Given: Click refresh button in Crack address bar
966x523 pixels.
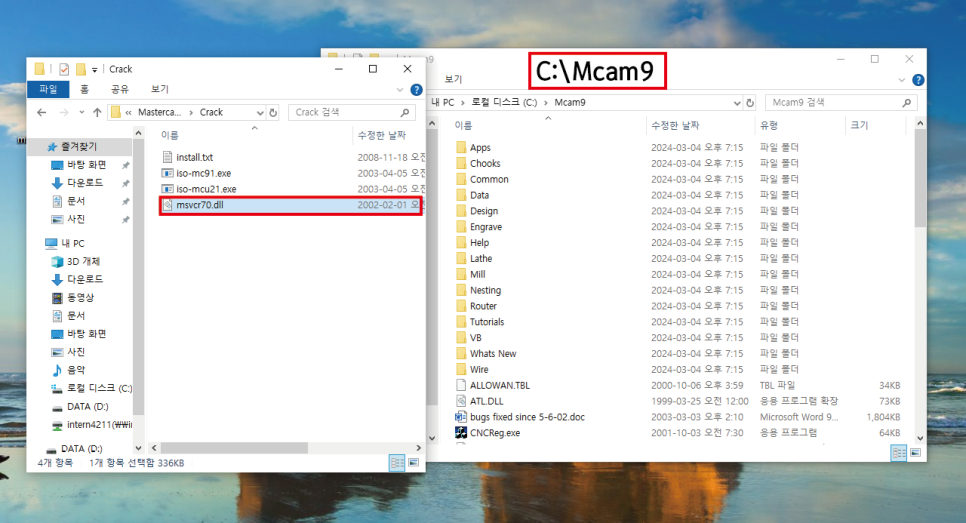Looking at the screenshot, I should [x=274, y=113].
